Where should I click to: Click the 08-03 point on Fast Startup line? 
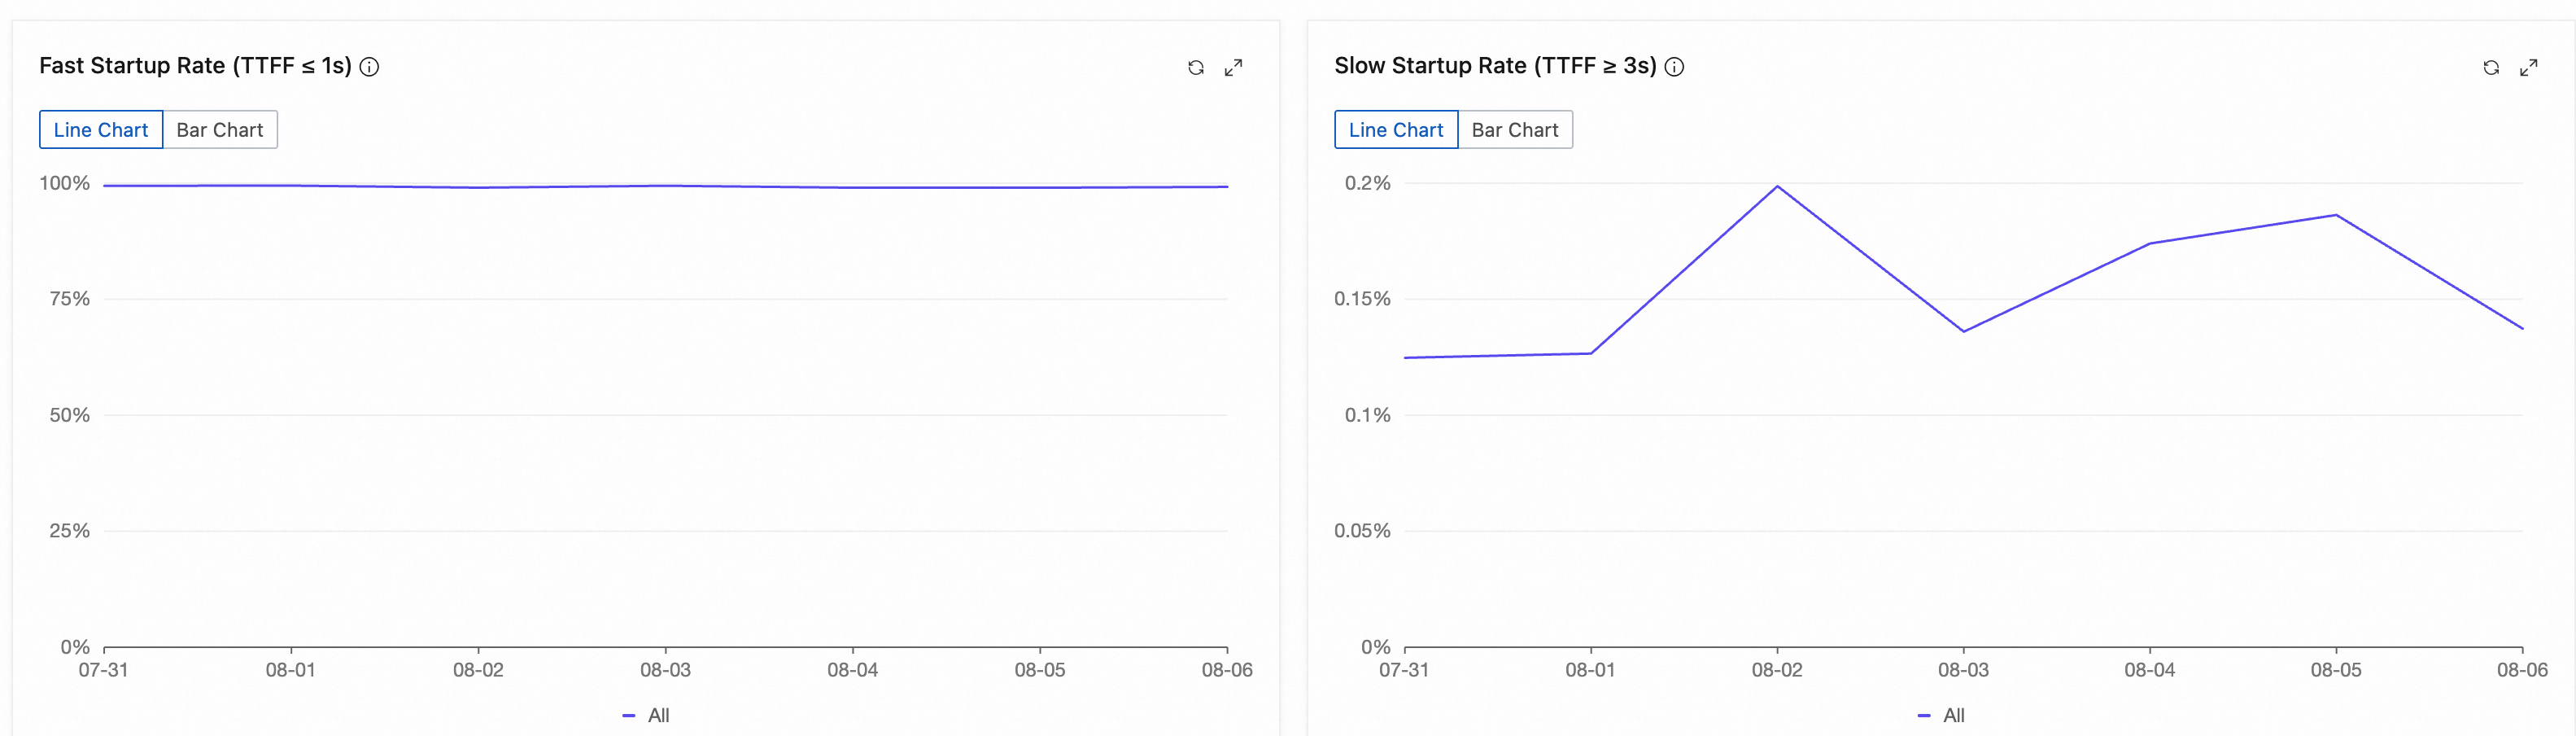tap(665, 186)
